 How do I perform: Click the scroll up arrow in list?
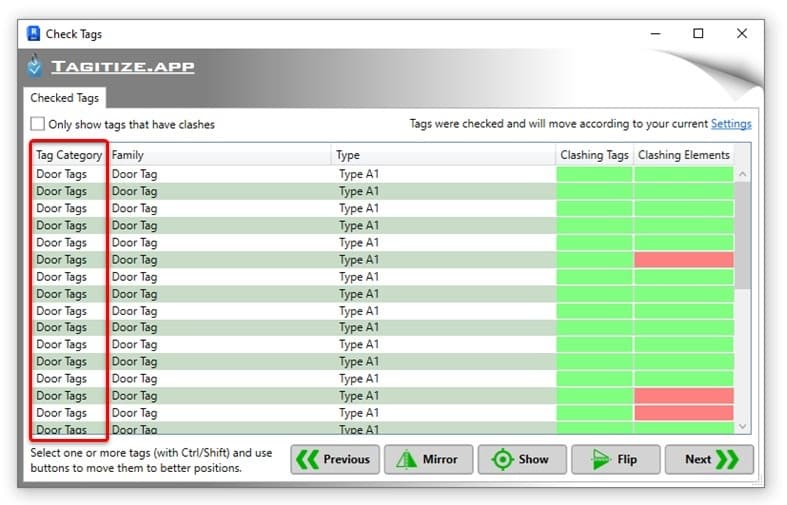point(743,174)
